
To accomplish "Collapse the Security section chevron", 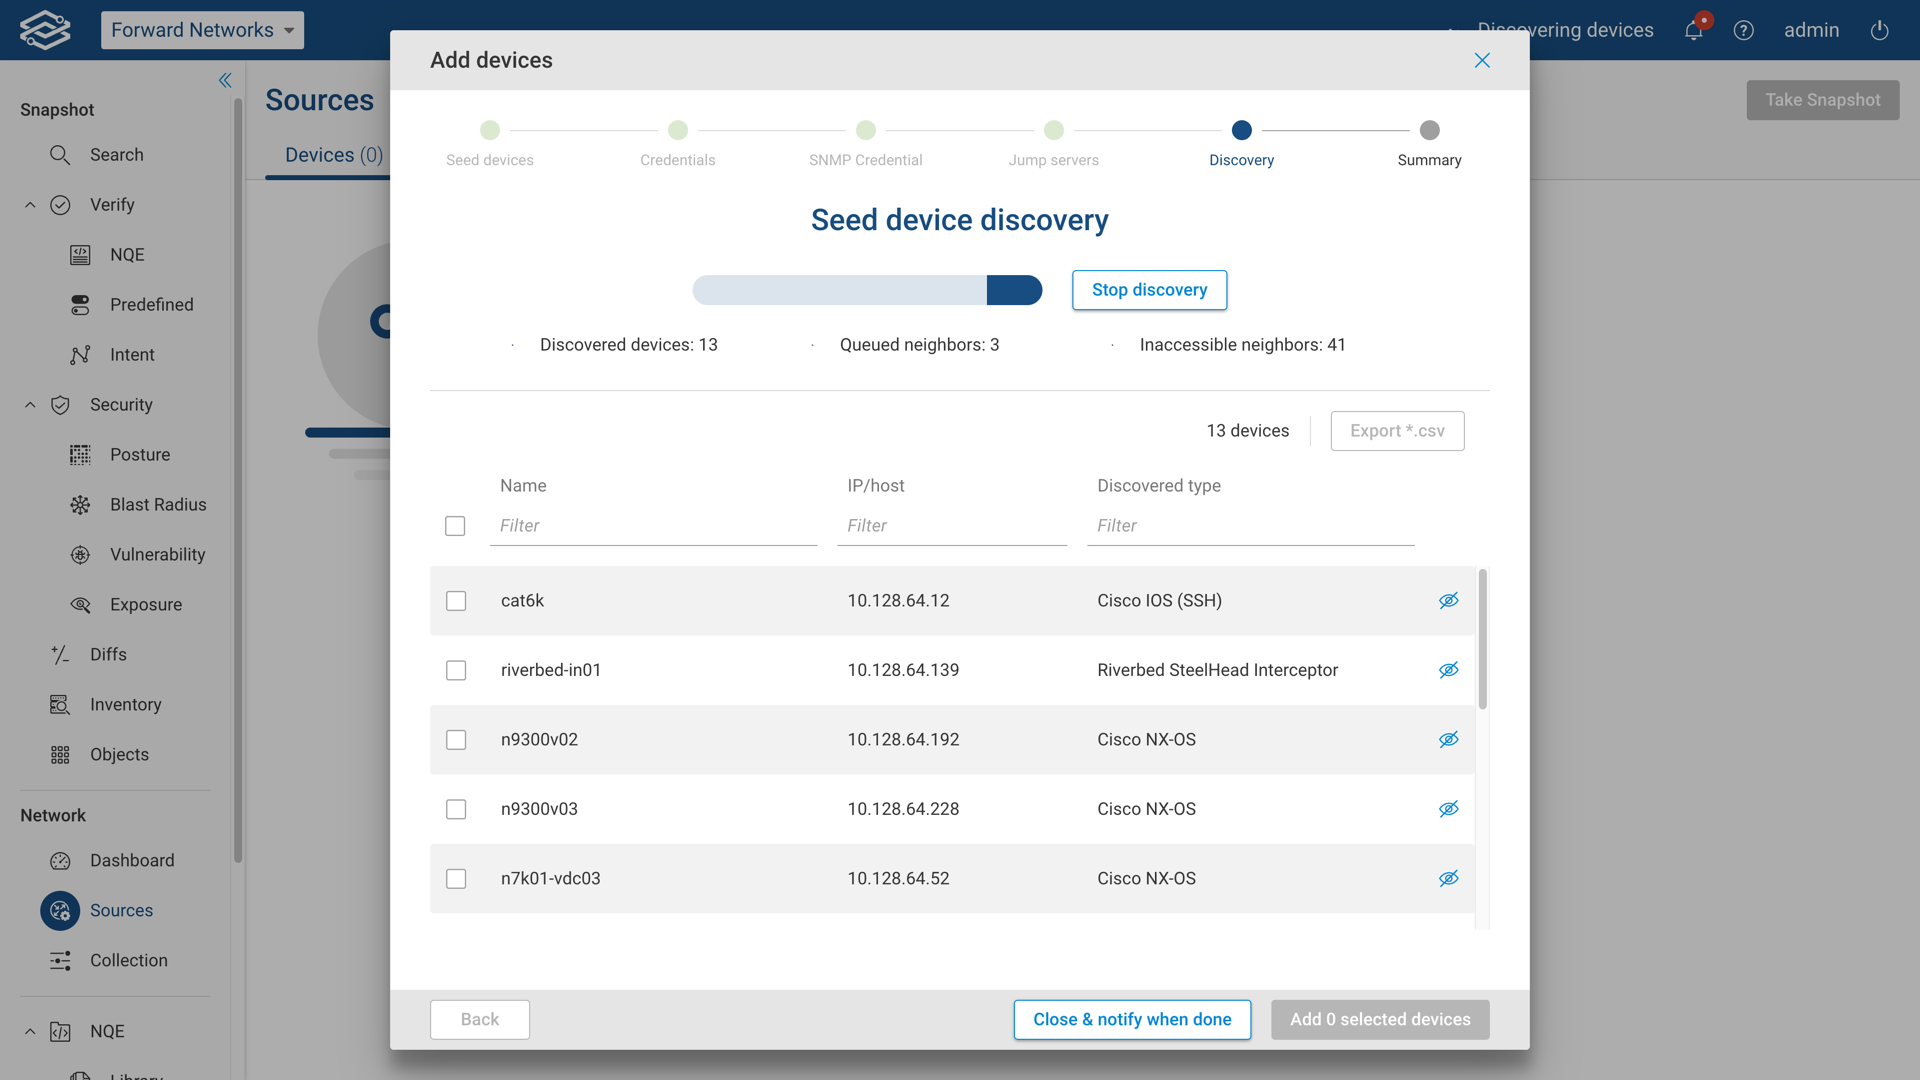I will (30, 405).
